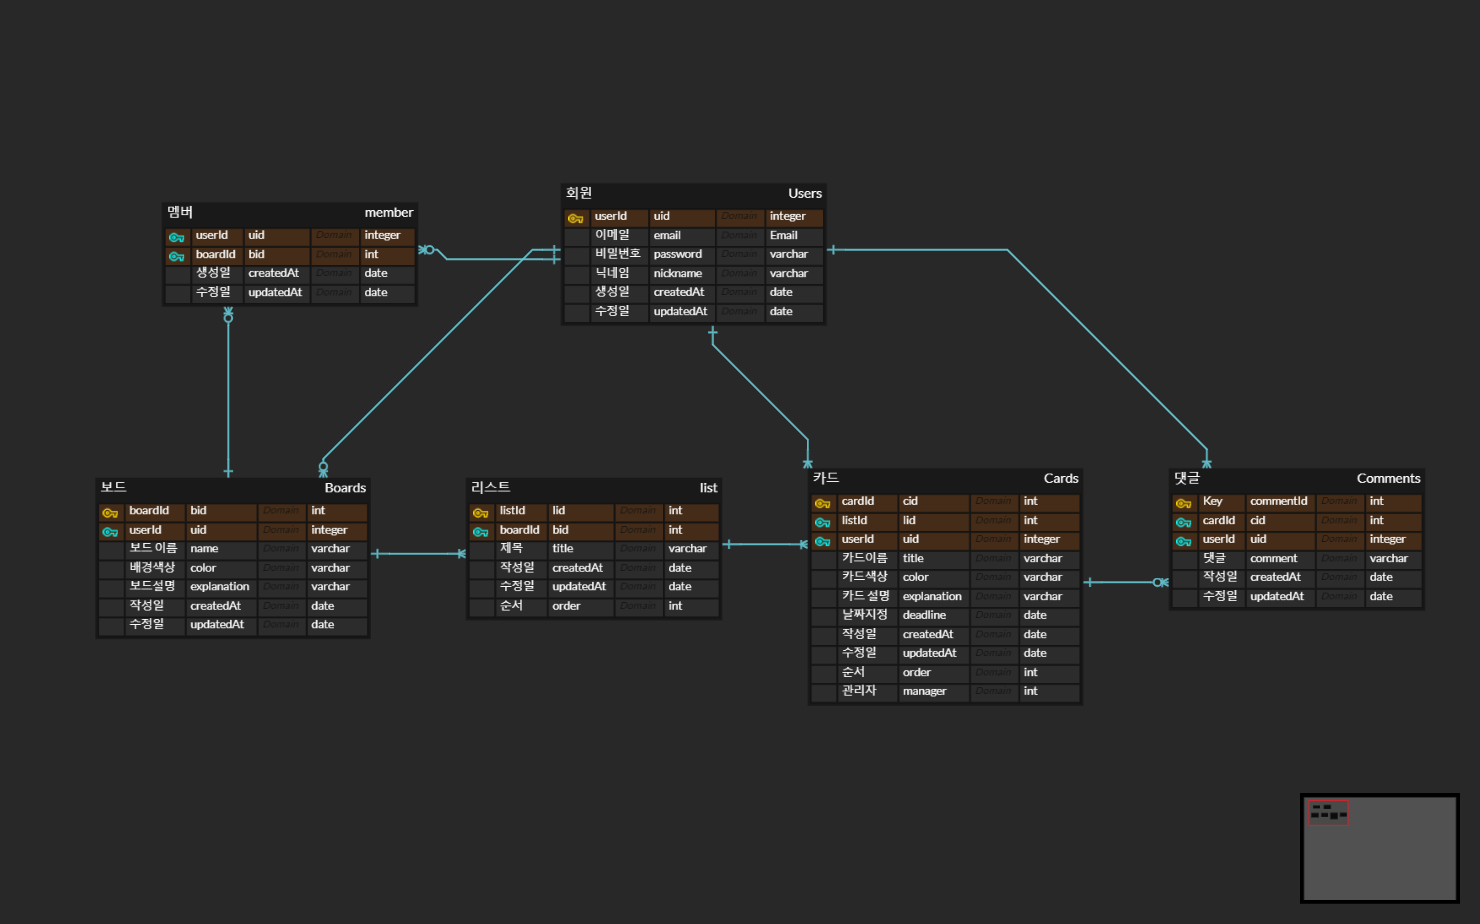The height and width of the screenshot is (924, 1480).
Task: Click integer type of userId in Users
Action: [788, 217]
